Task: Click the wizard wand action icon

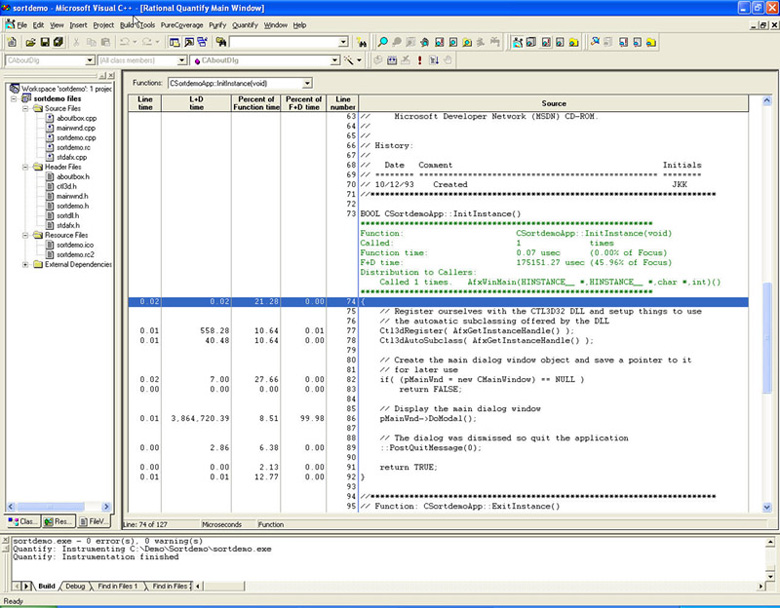Action: tap(347, 61)
